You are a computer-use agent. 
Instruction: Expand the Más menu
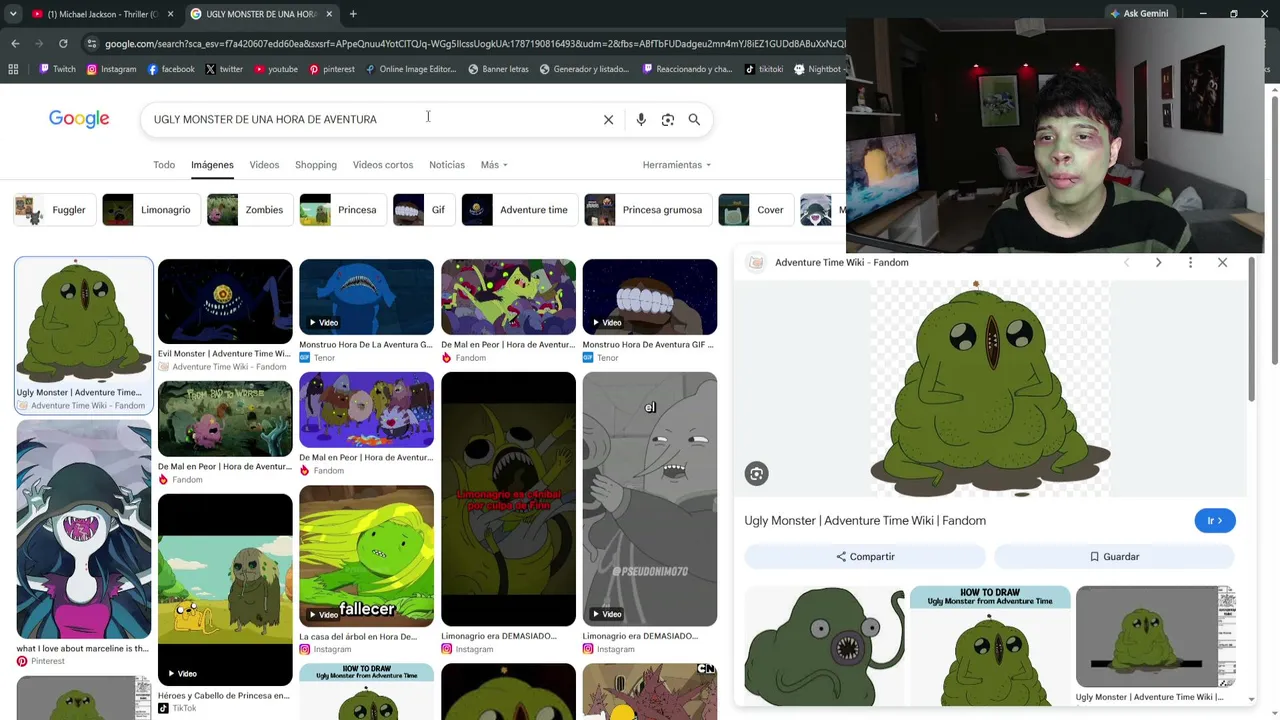click(494, 165)
